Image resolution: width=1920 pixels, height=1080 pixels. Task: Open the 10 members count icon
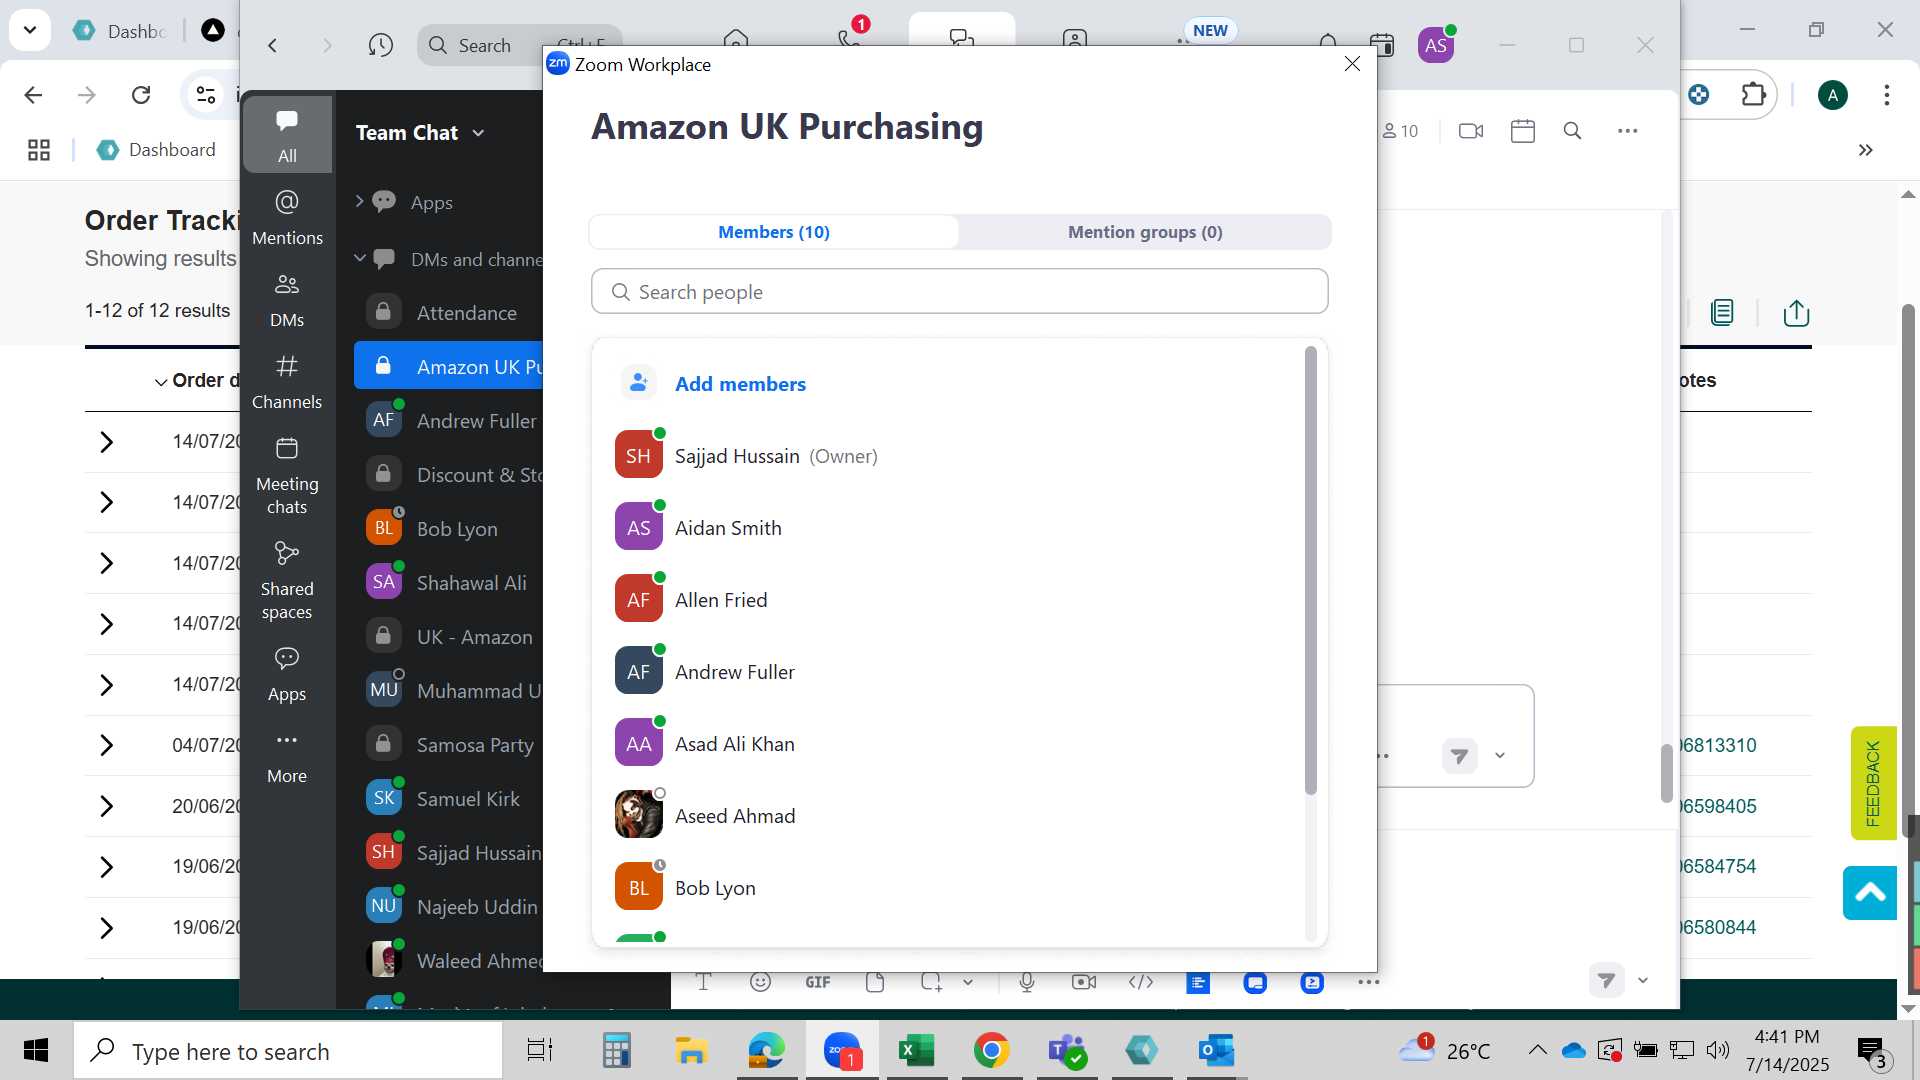1401,131
